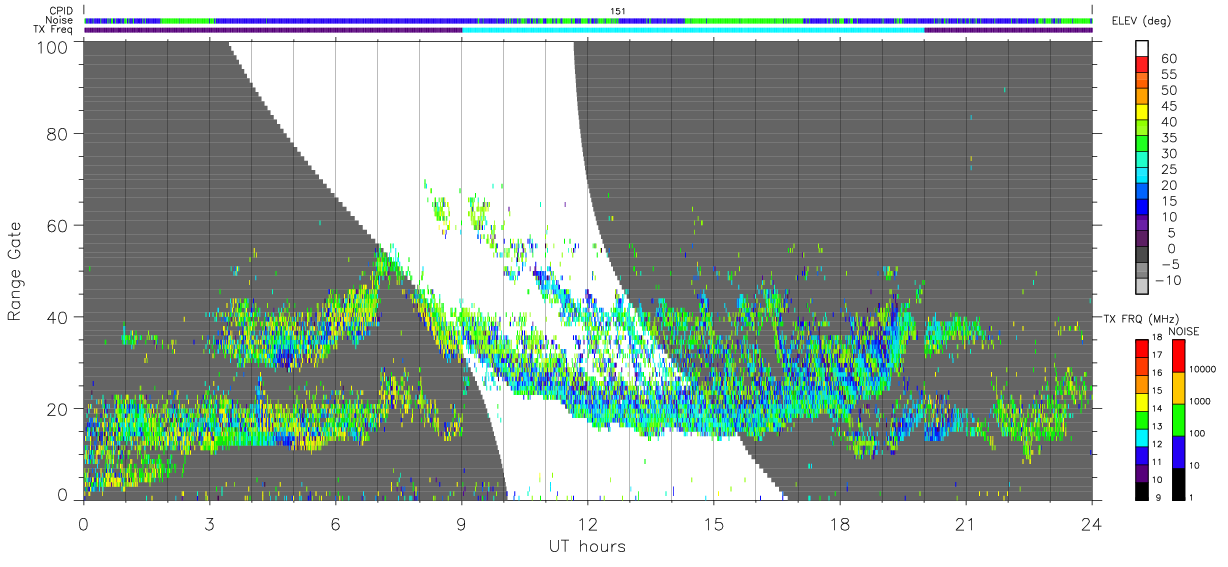
Task: Select the 12 tick on the UT hours axis
Action: click(587, 524)
